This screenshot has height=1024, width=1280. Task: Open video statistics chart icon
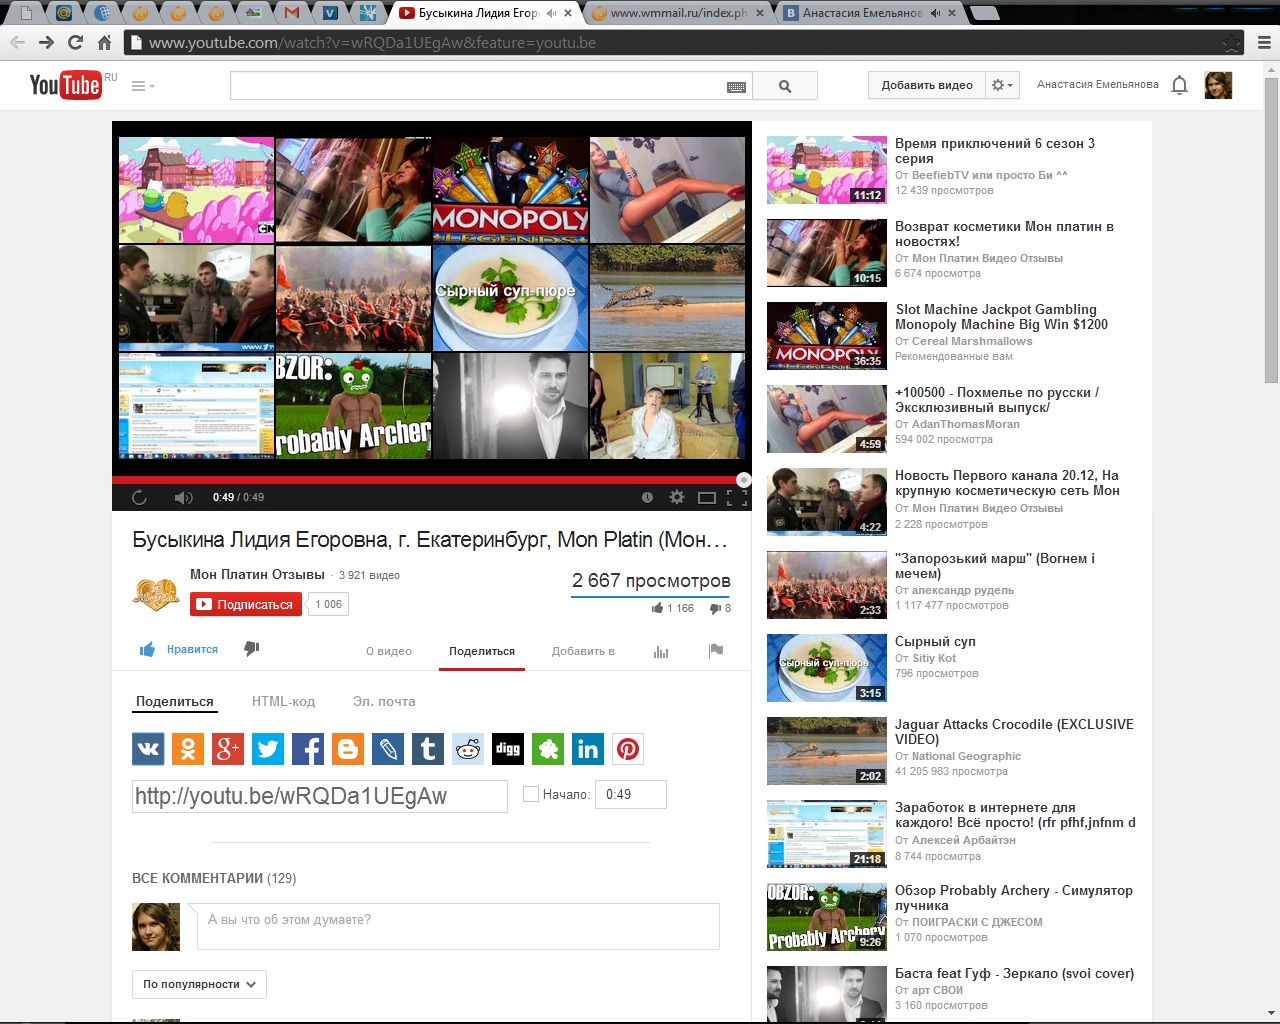point(661,651)
